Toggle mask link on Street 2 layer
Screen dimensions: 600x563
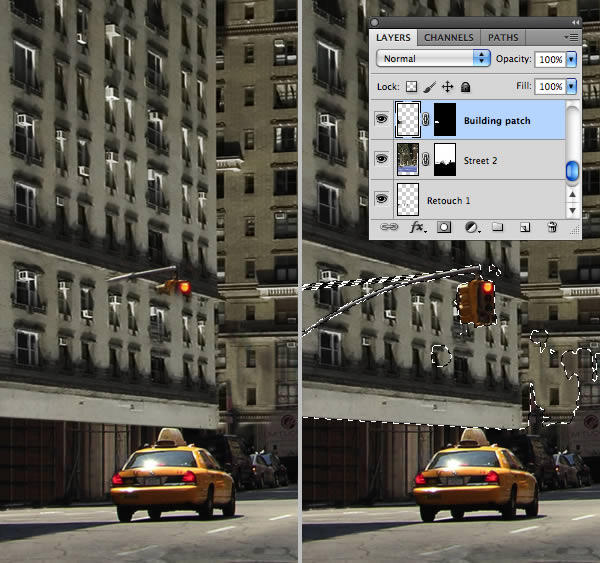[x=426, y=159]
